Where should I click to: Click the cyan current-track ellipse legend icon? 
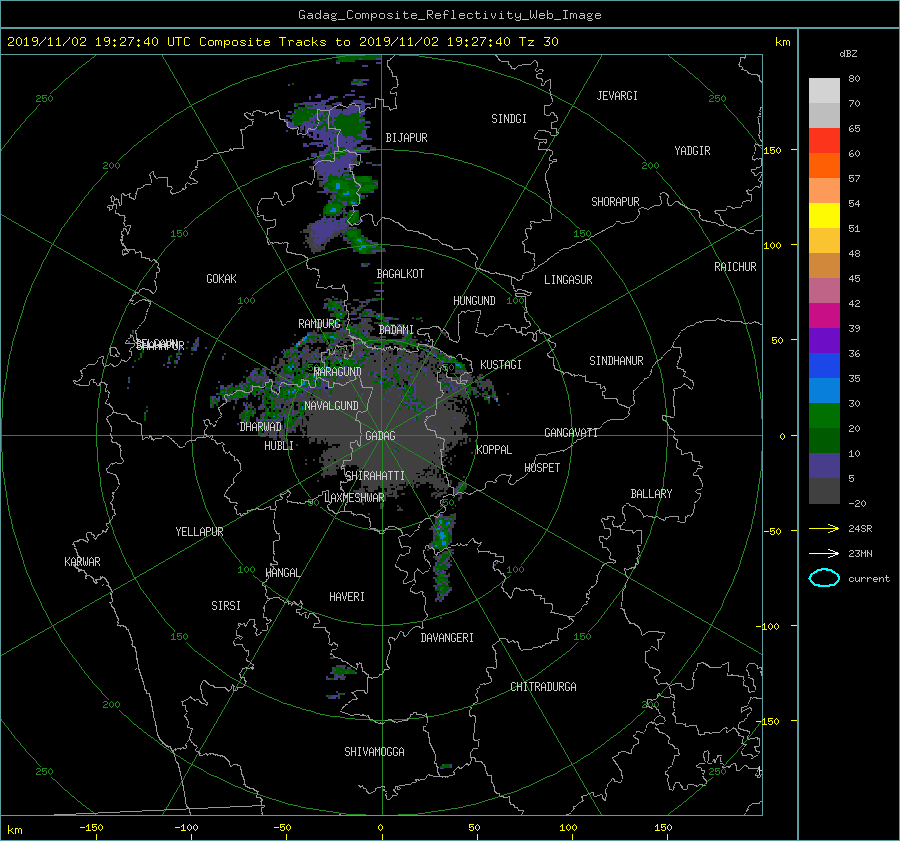(x=824, y=578)
